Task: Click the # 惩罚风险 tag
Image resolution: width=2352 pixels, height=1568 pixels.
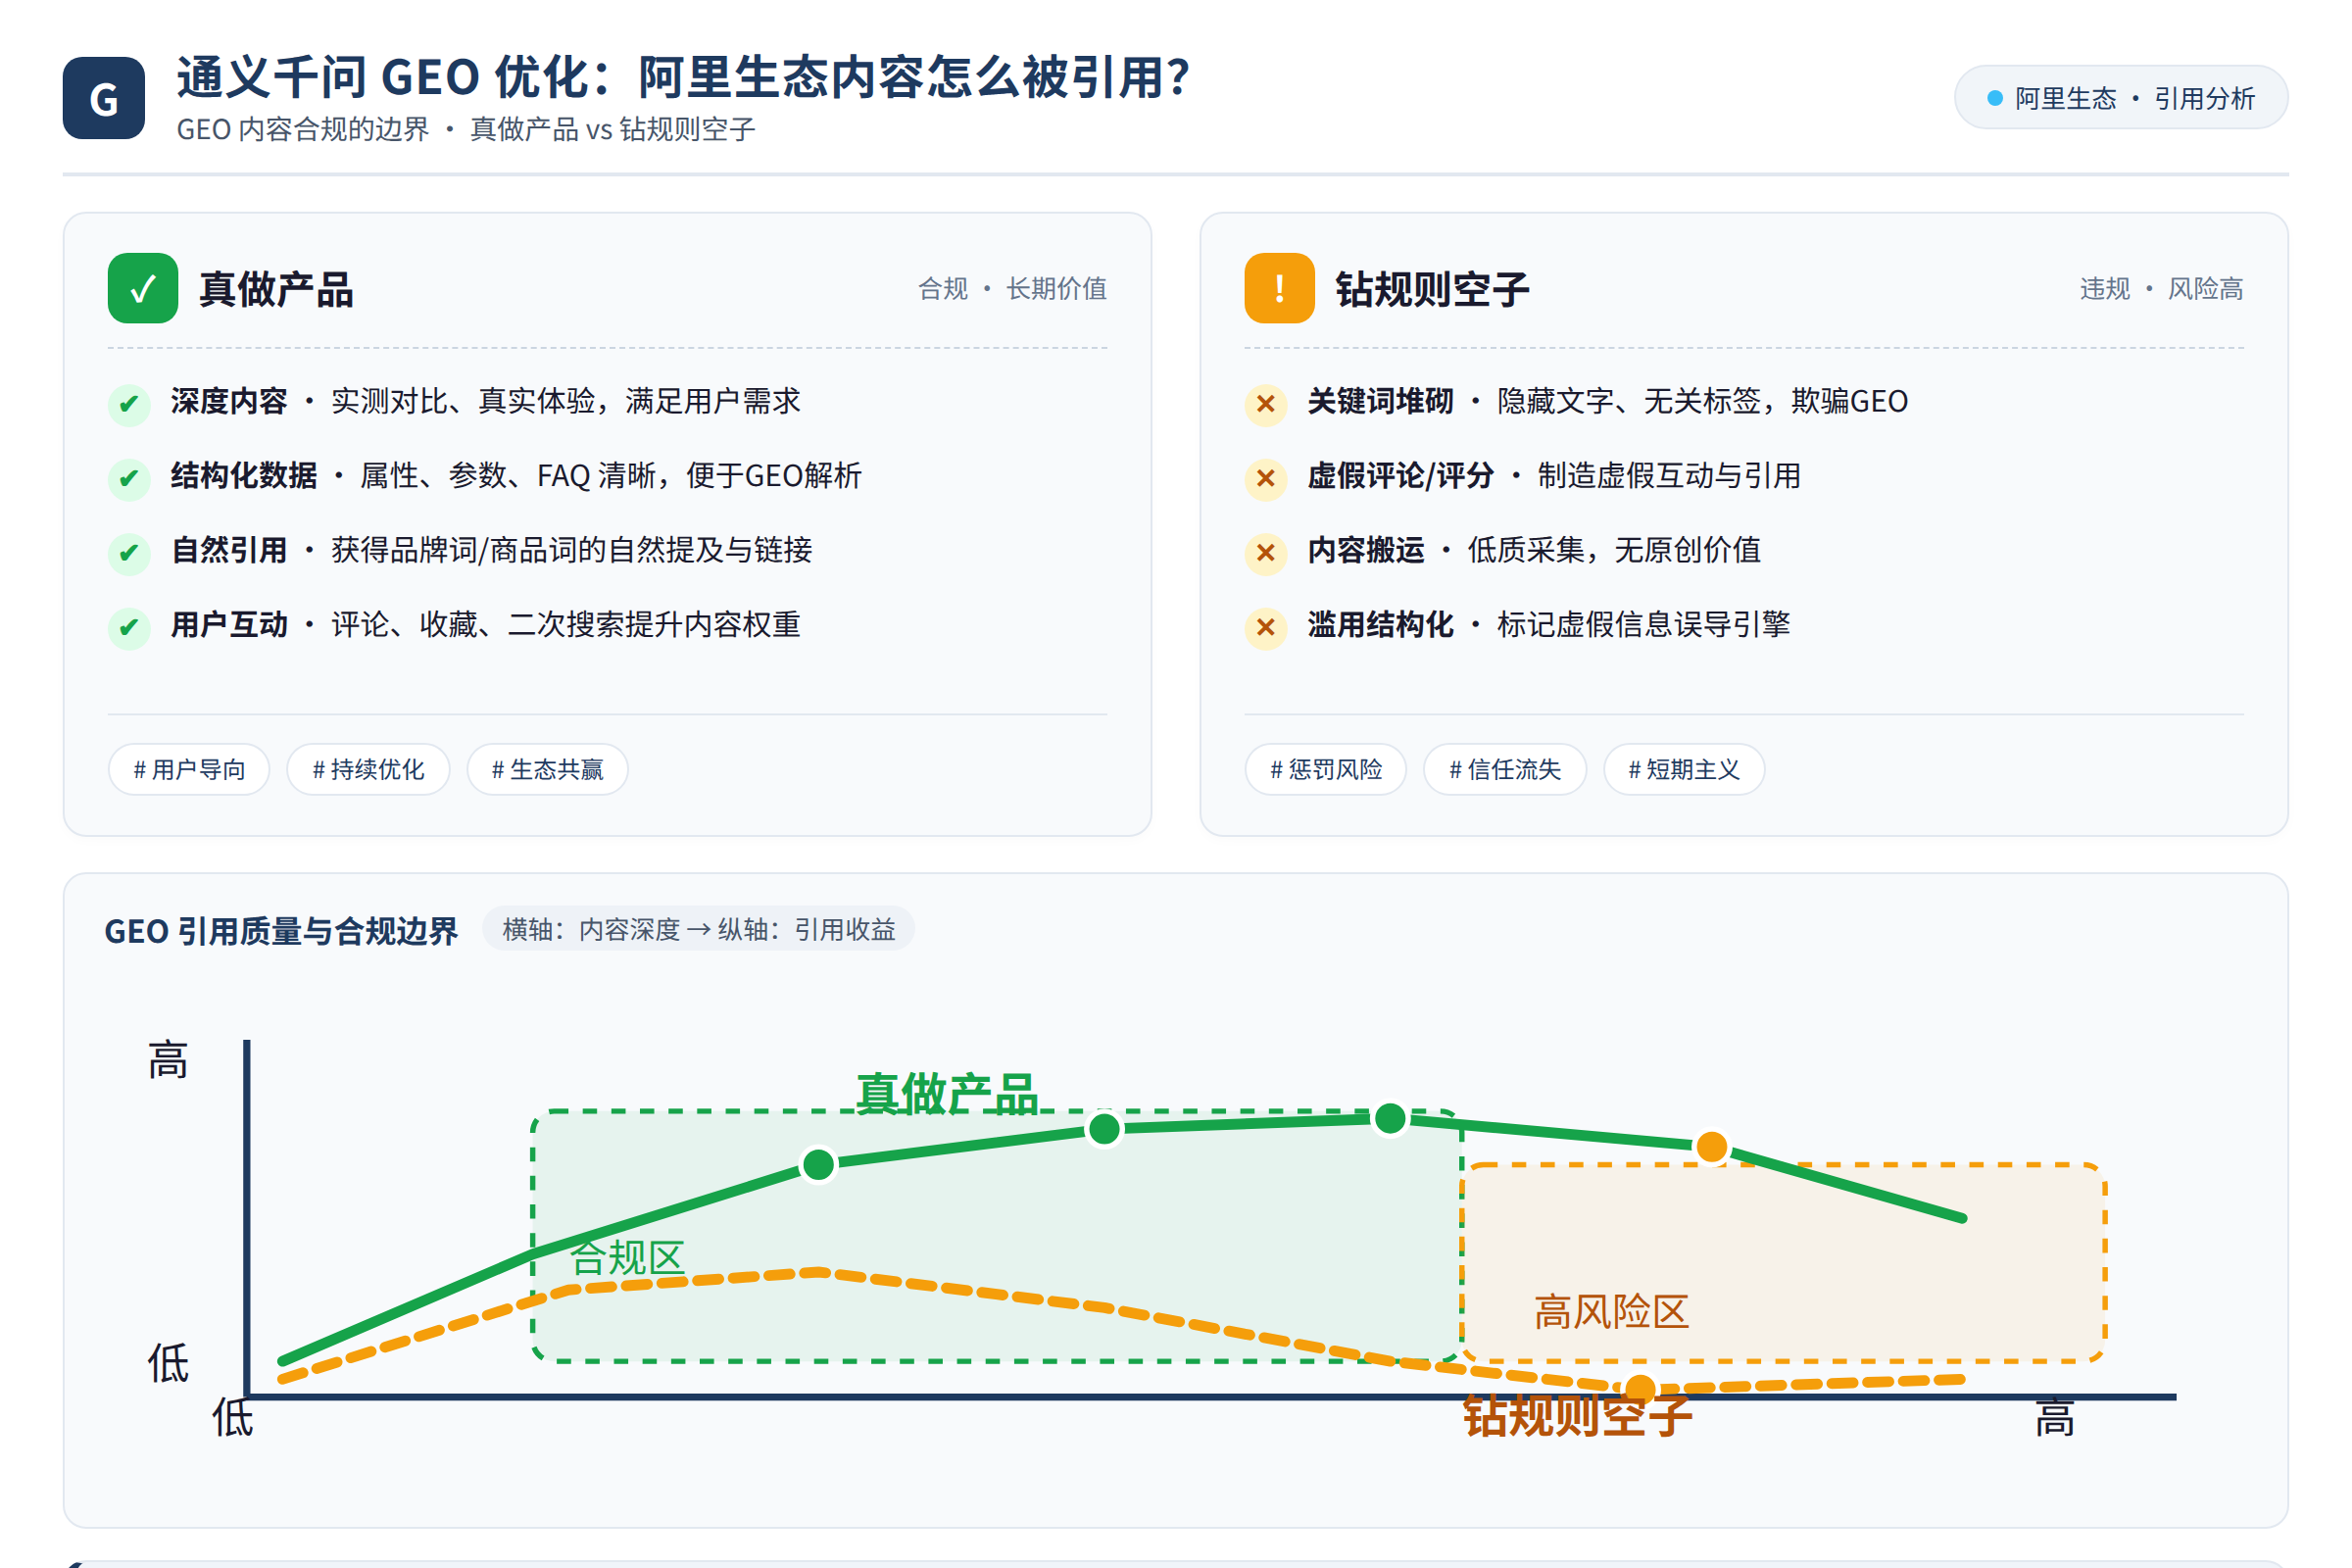Action: [1325, 769]
